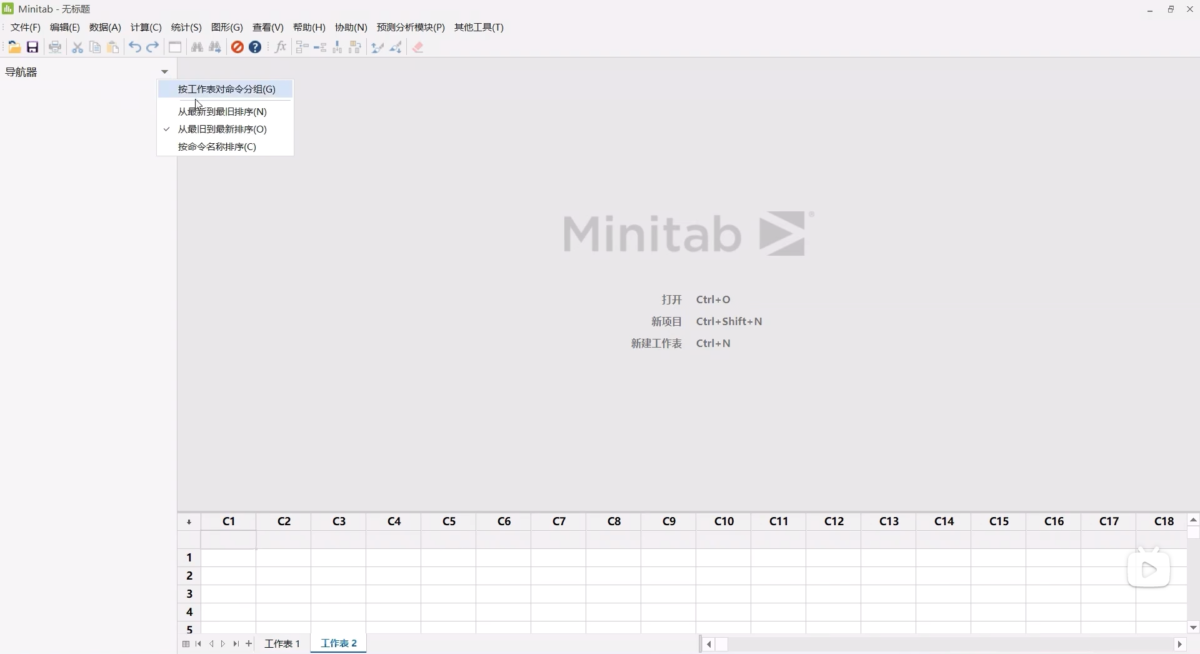Screen dimensions: 1200x654
Task: Select row 1 header in worksheet
Action: pos(189,557)
